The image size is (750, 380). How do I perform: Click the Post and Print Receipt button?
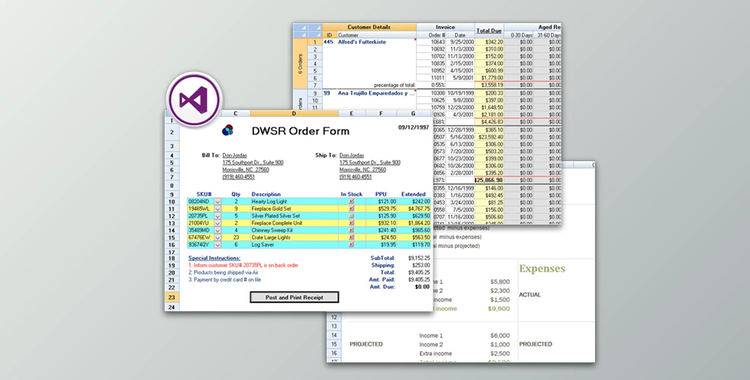(294, 297)
